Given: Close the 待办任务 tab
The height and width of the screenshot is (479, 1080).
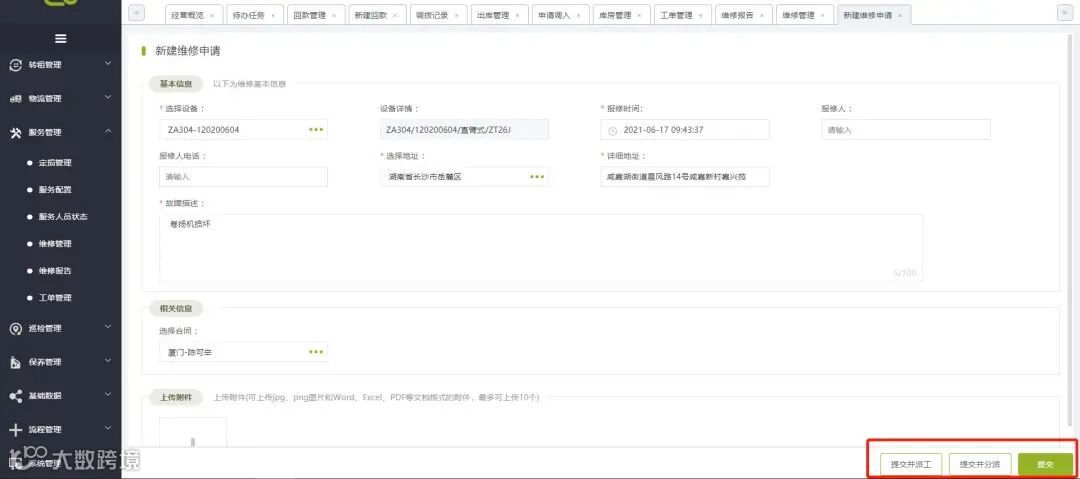Looking at the screenshot, I should [273, 15].
